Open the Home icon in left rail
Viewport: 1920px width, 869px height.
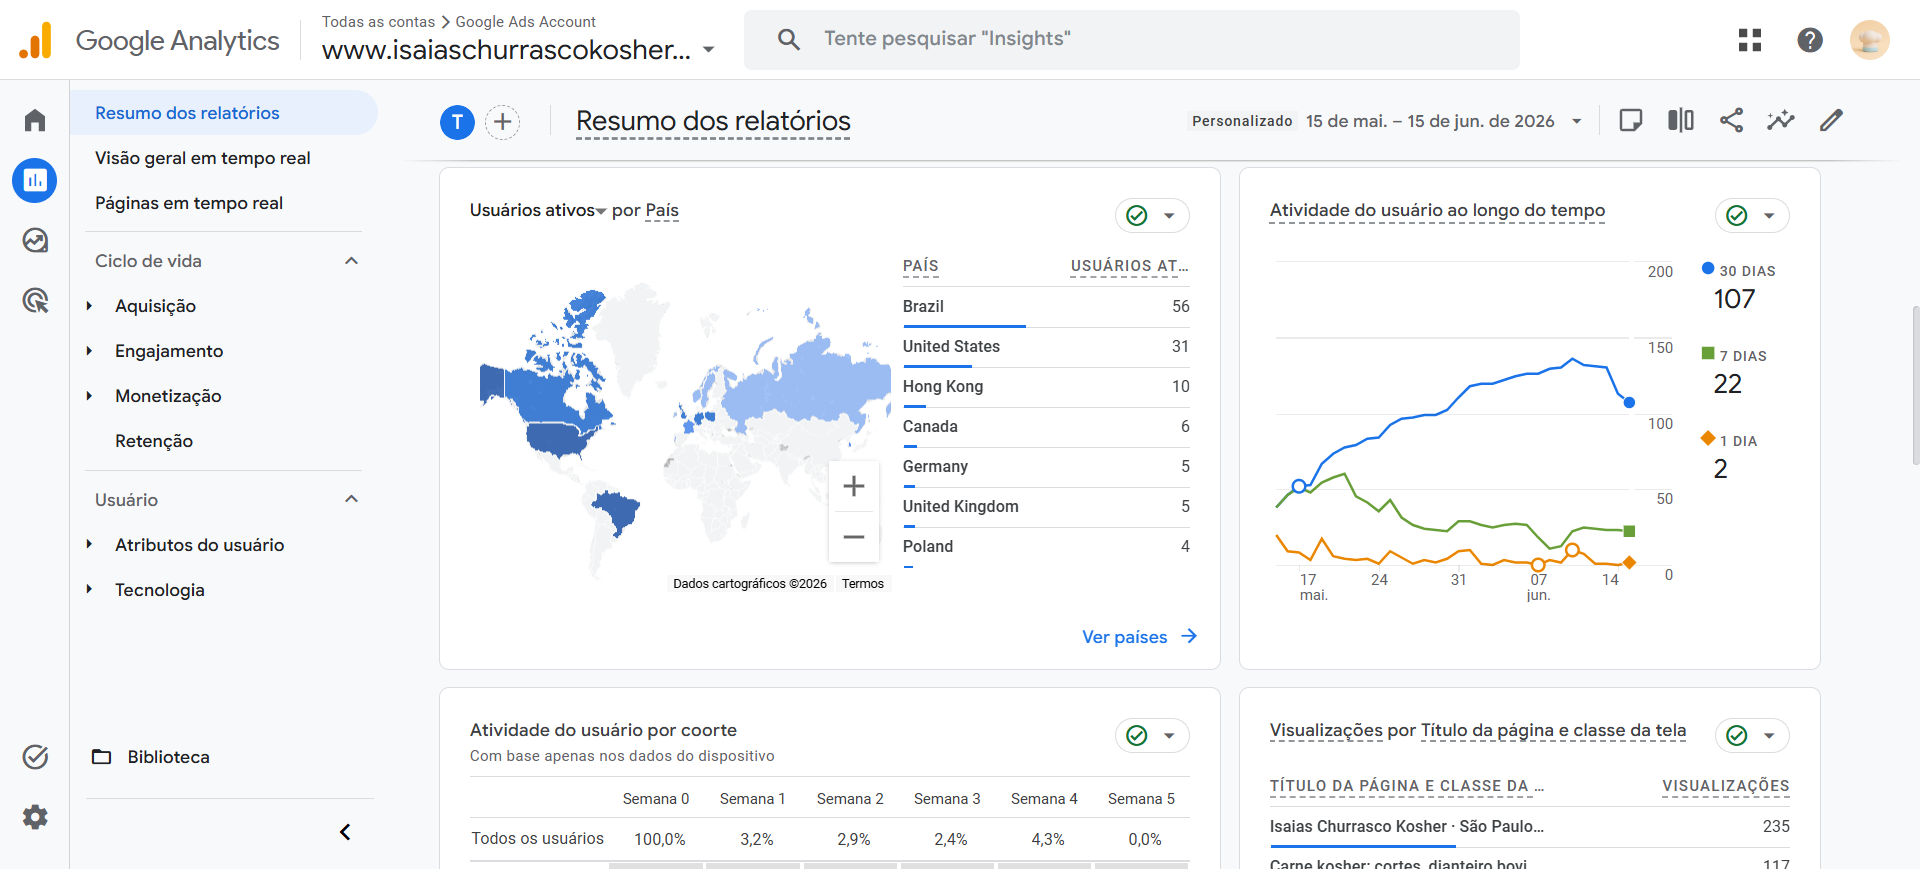[x=35, y=120]
